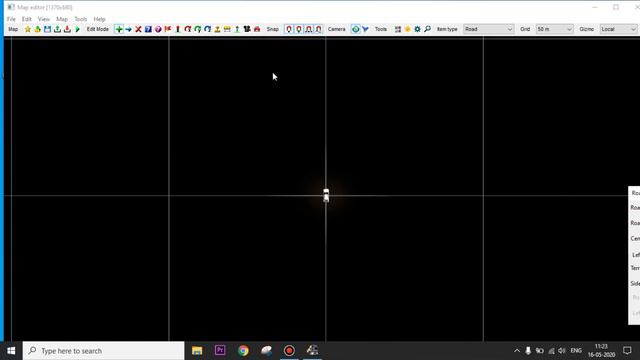Click the Windows Start button
Viewport: 640px width, 360px height.
[11, 351]
